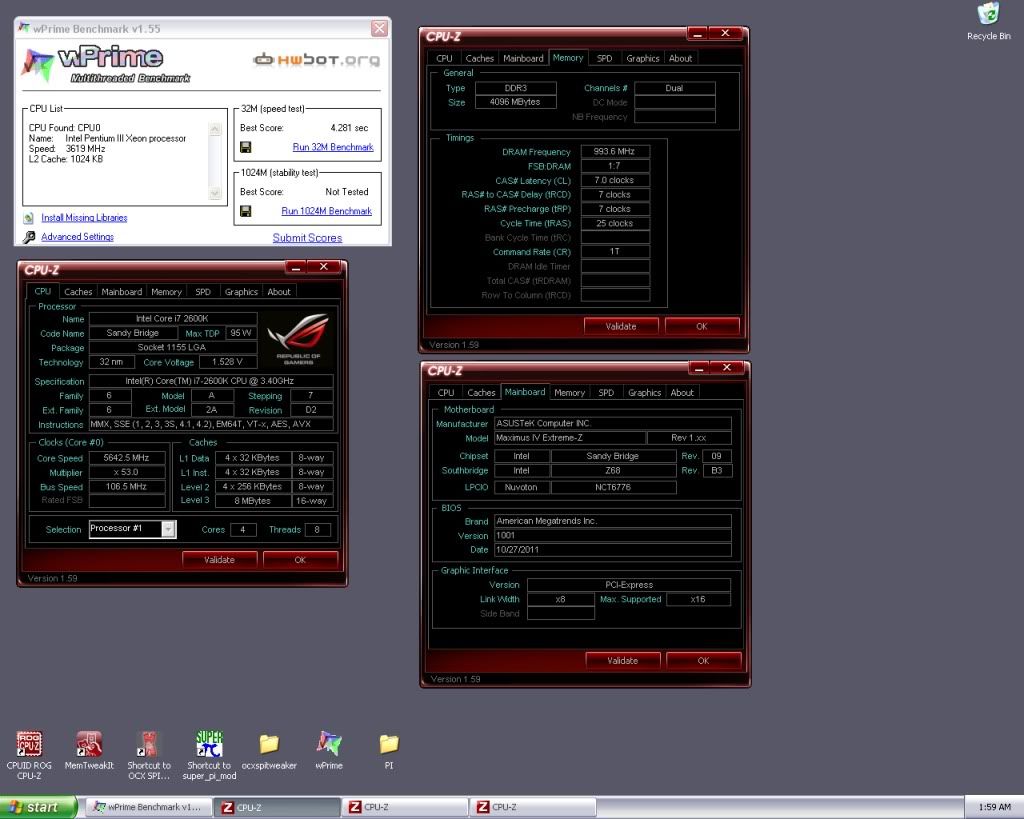Expand the Processor #1 selection dropdown
This screenshot has height=819, width=1024.
coord(168,529)
